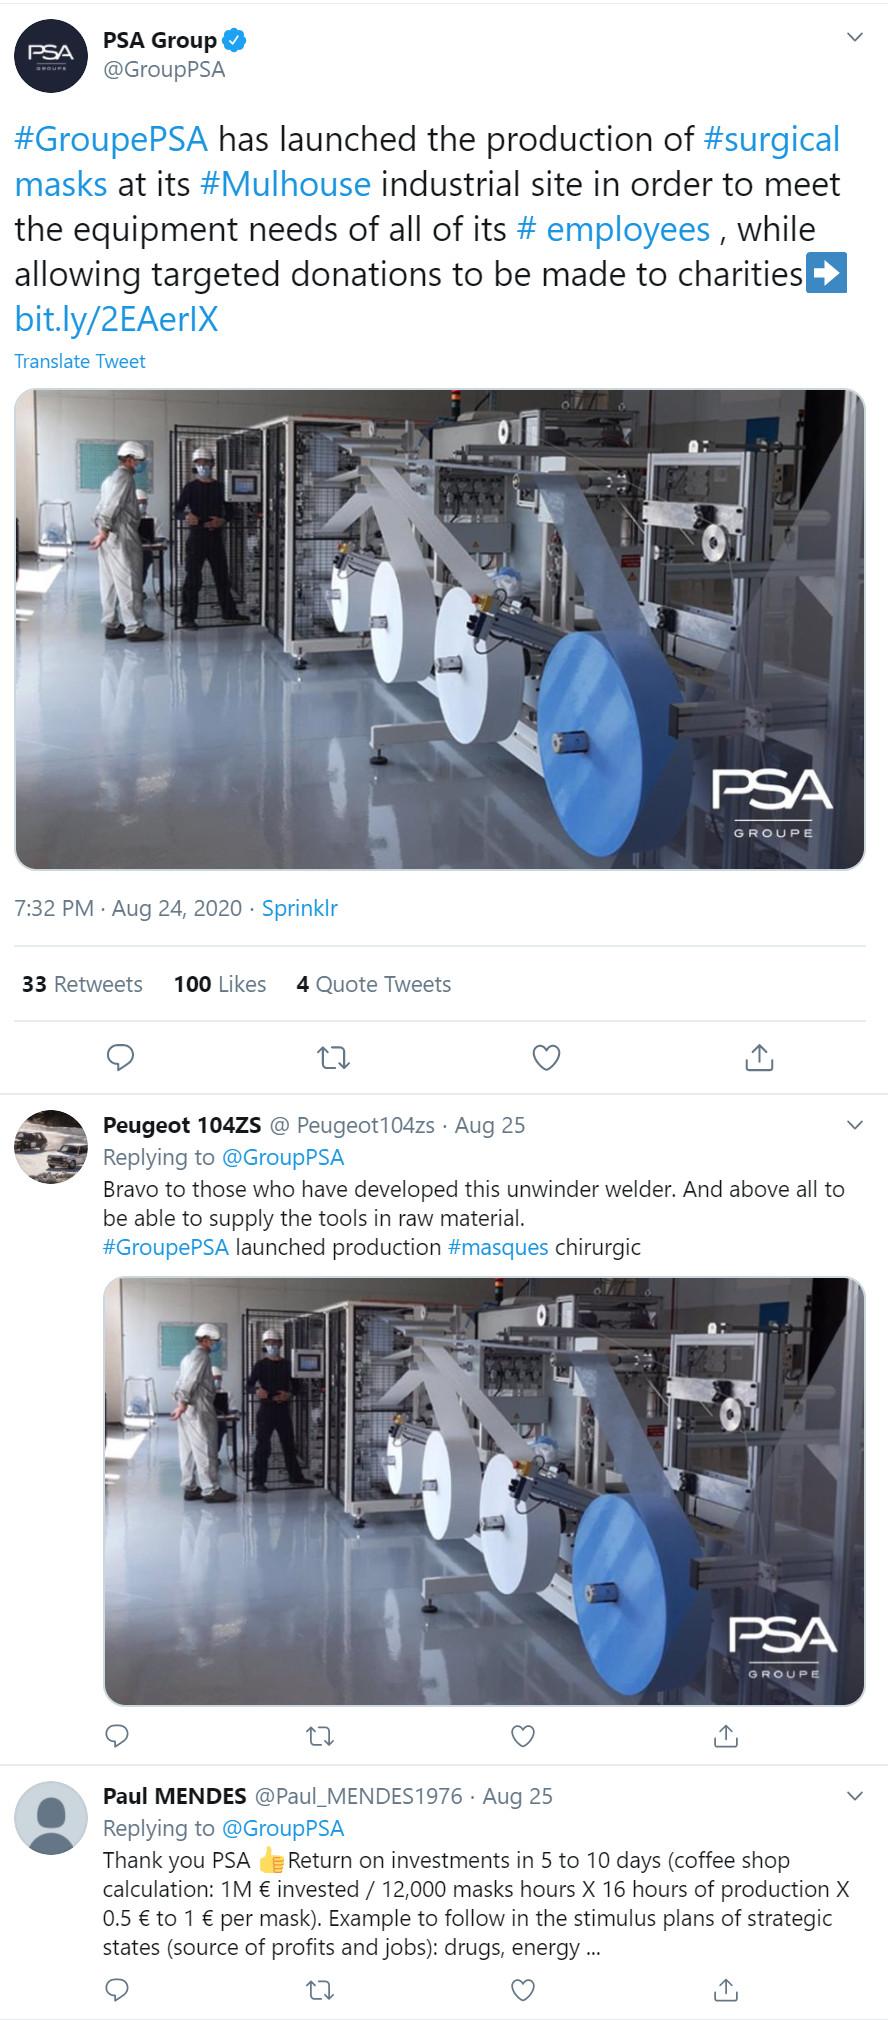View the 4 Quote Tweets list
Viewport: 888px width, 2020px height.
373,984
